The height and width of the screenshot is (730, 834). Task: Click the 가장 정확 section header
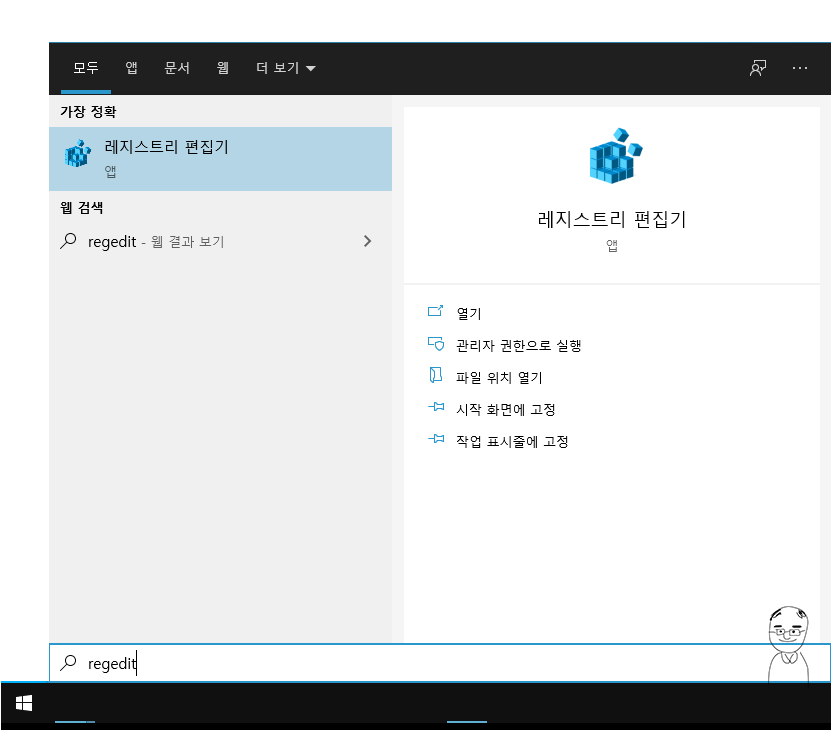pyautogui.click(x=88, y=111)
